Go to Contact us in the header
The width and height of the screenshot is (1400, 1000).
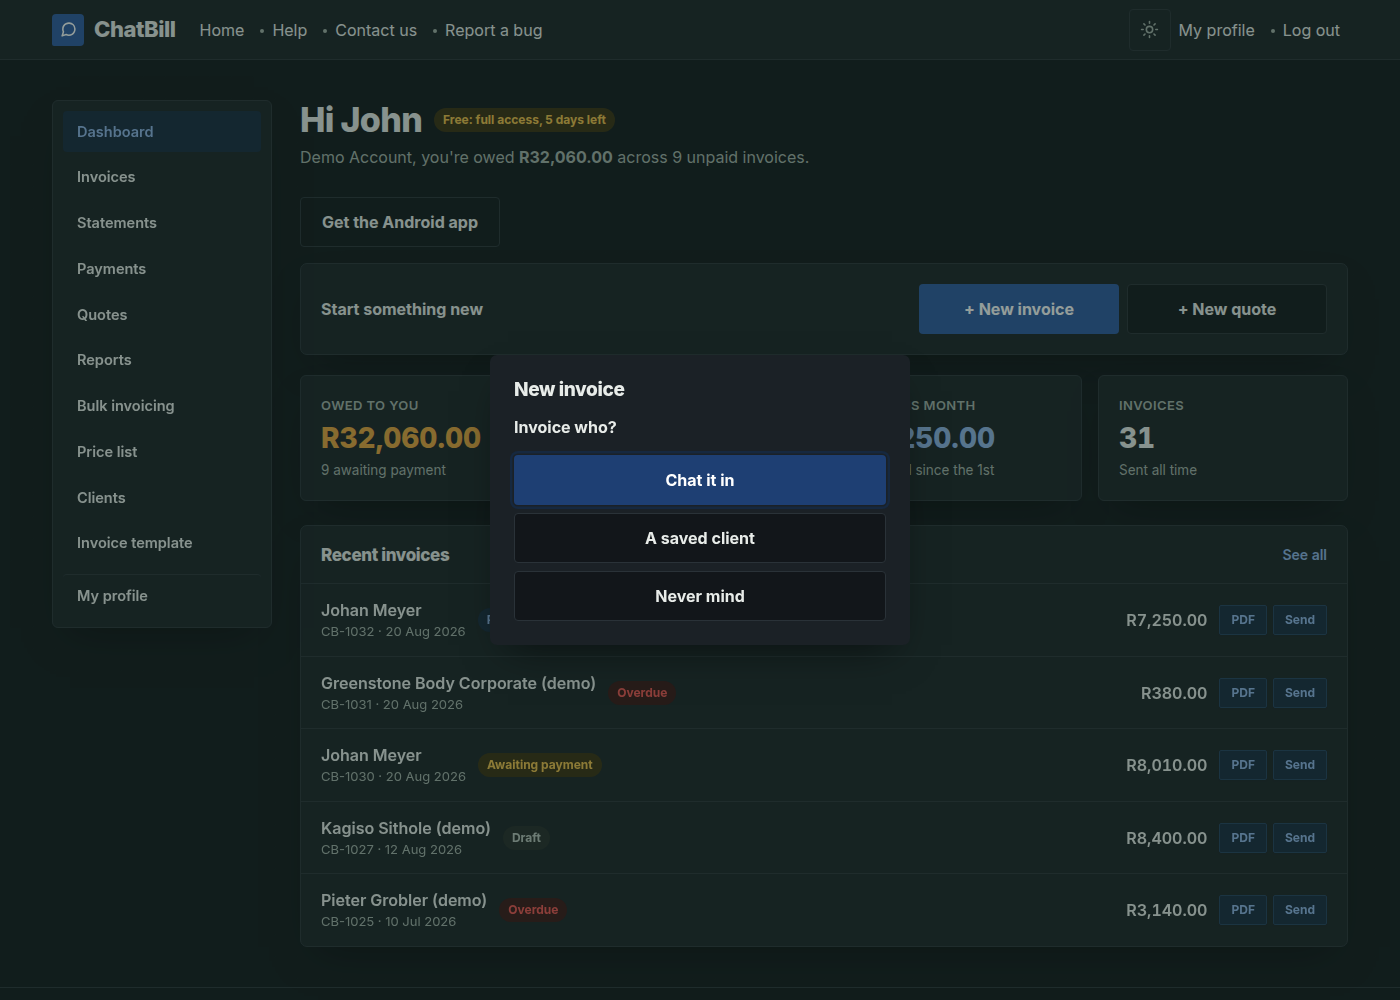pyautogui.click(x=376, y=30)
